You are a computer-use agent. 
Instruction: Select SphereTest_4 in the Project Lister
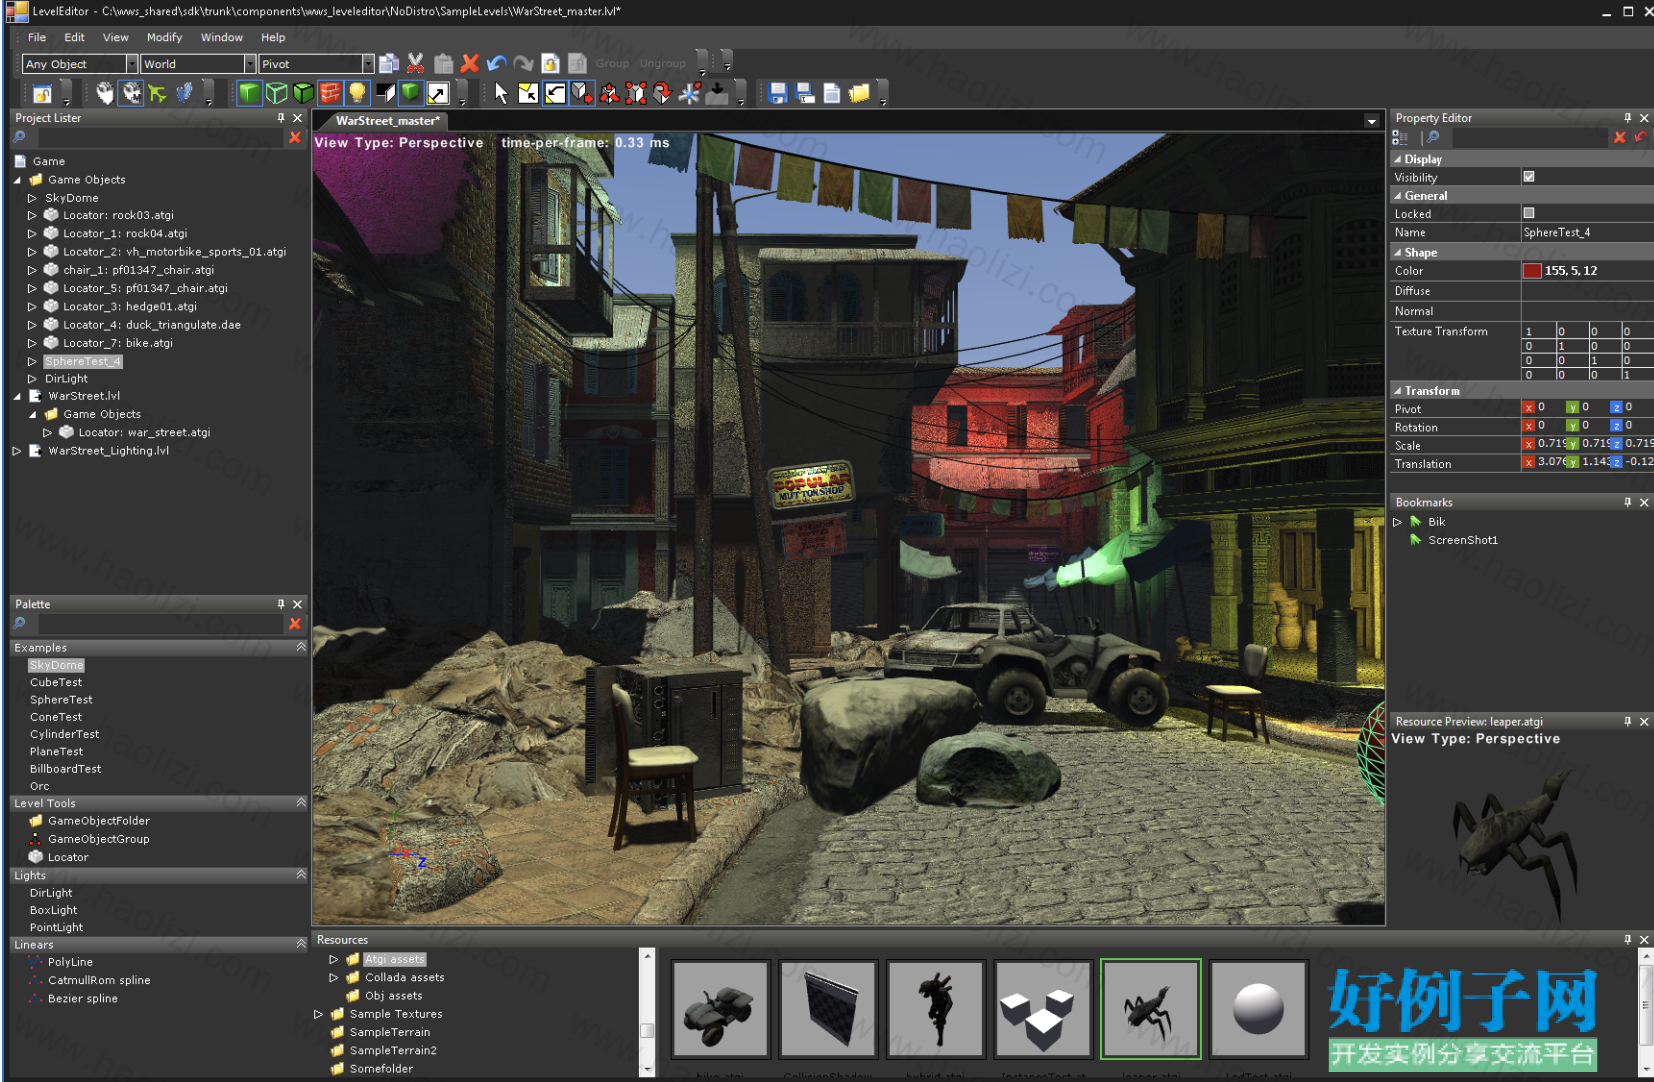pyautogui.click(x=82, y=361)
